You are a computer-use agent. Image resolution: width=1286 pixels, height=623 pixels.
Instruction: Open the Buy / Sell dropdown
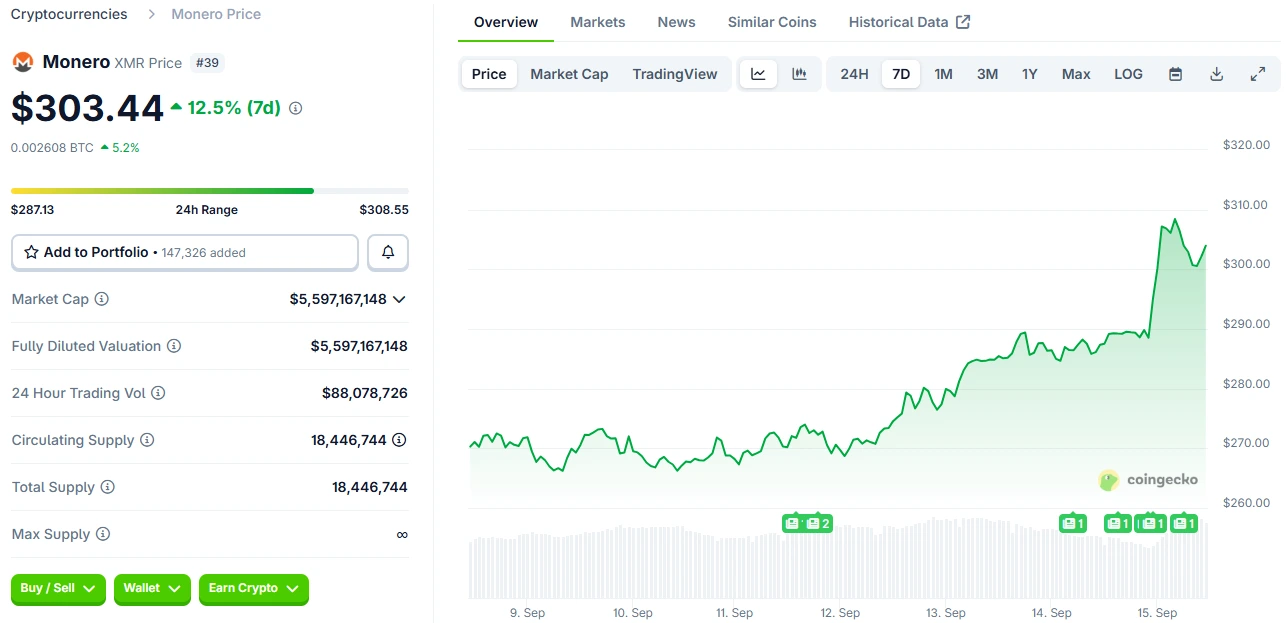(x=57, y=590)
